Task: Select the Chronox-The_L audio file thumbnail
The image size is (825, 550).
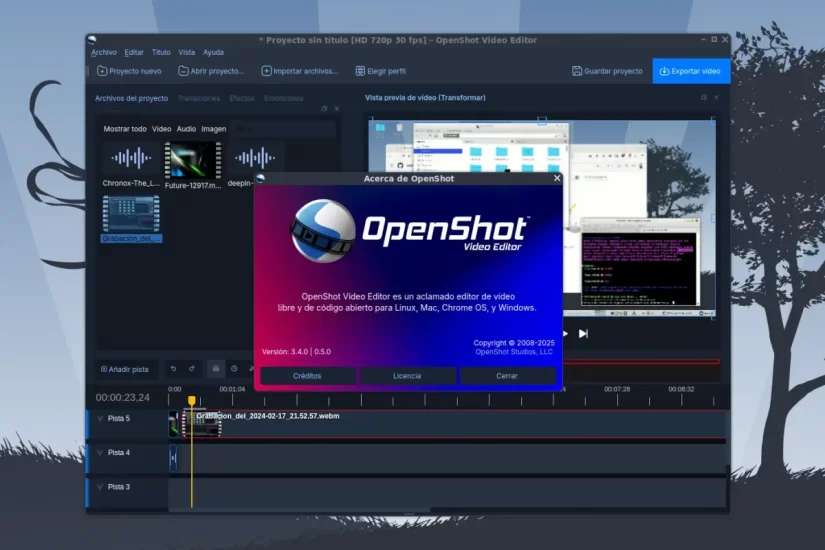Action: [x=131, y=164]
